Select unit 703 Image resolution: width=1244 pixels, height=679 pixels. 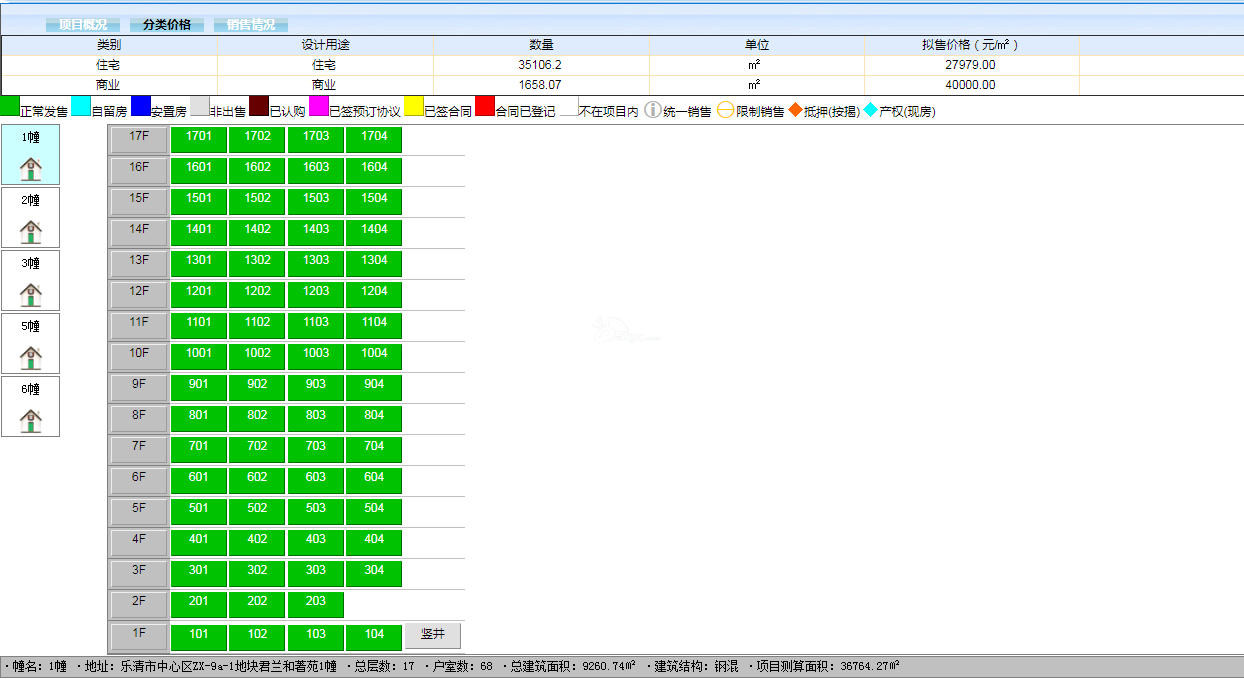[316, 450]
